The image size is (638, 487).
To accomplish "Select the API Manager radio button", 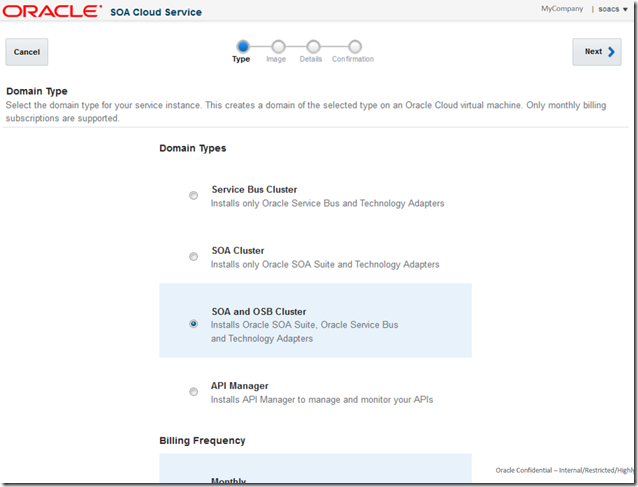I will coord(194,391).
